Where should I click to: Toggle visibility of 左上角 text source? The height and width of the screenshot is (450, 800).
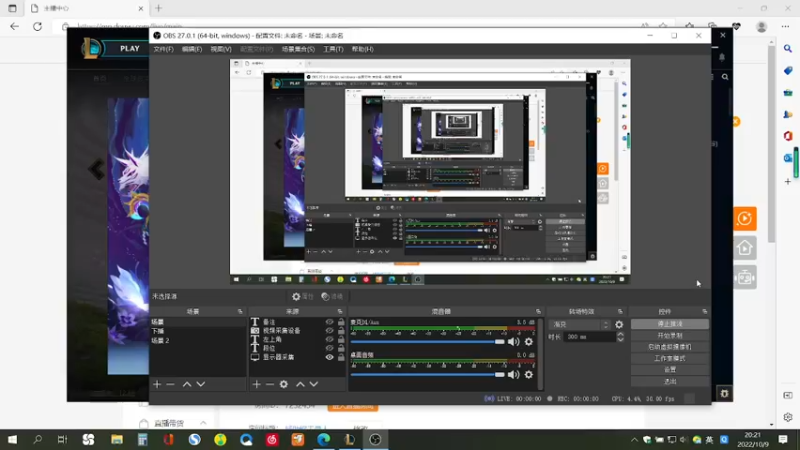click(329, 339)
